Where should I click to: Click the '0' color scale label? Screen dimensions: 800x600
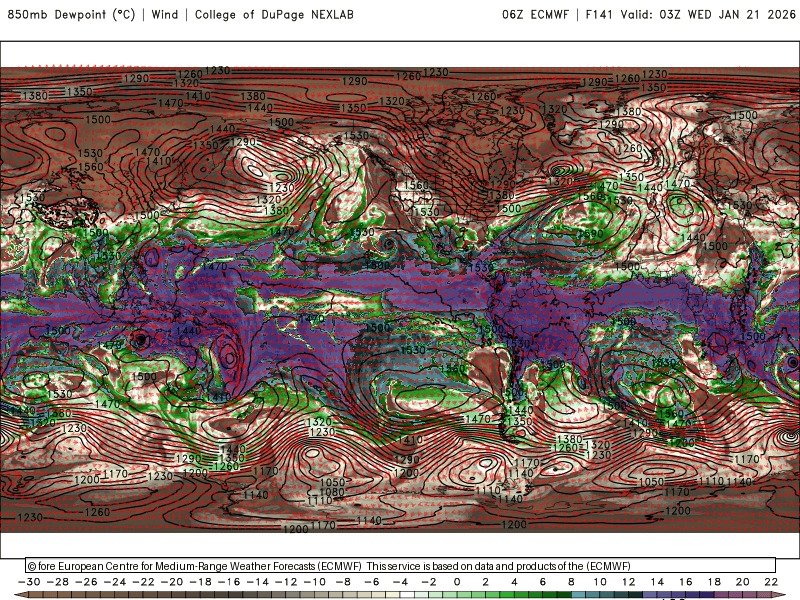point(457,582)
